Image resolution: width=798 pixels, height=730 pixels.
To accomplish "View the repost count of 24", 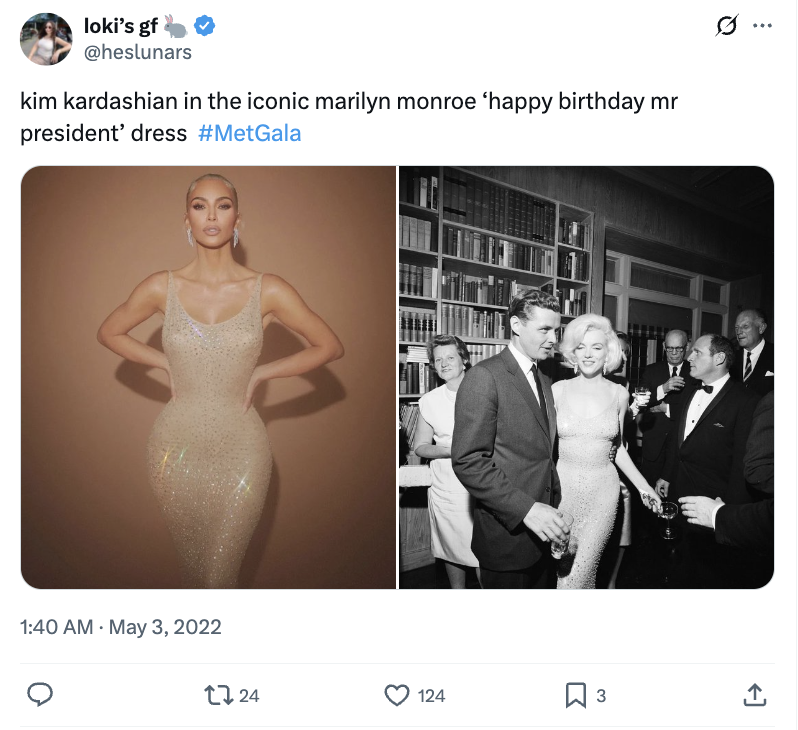I will click(249, 695).
